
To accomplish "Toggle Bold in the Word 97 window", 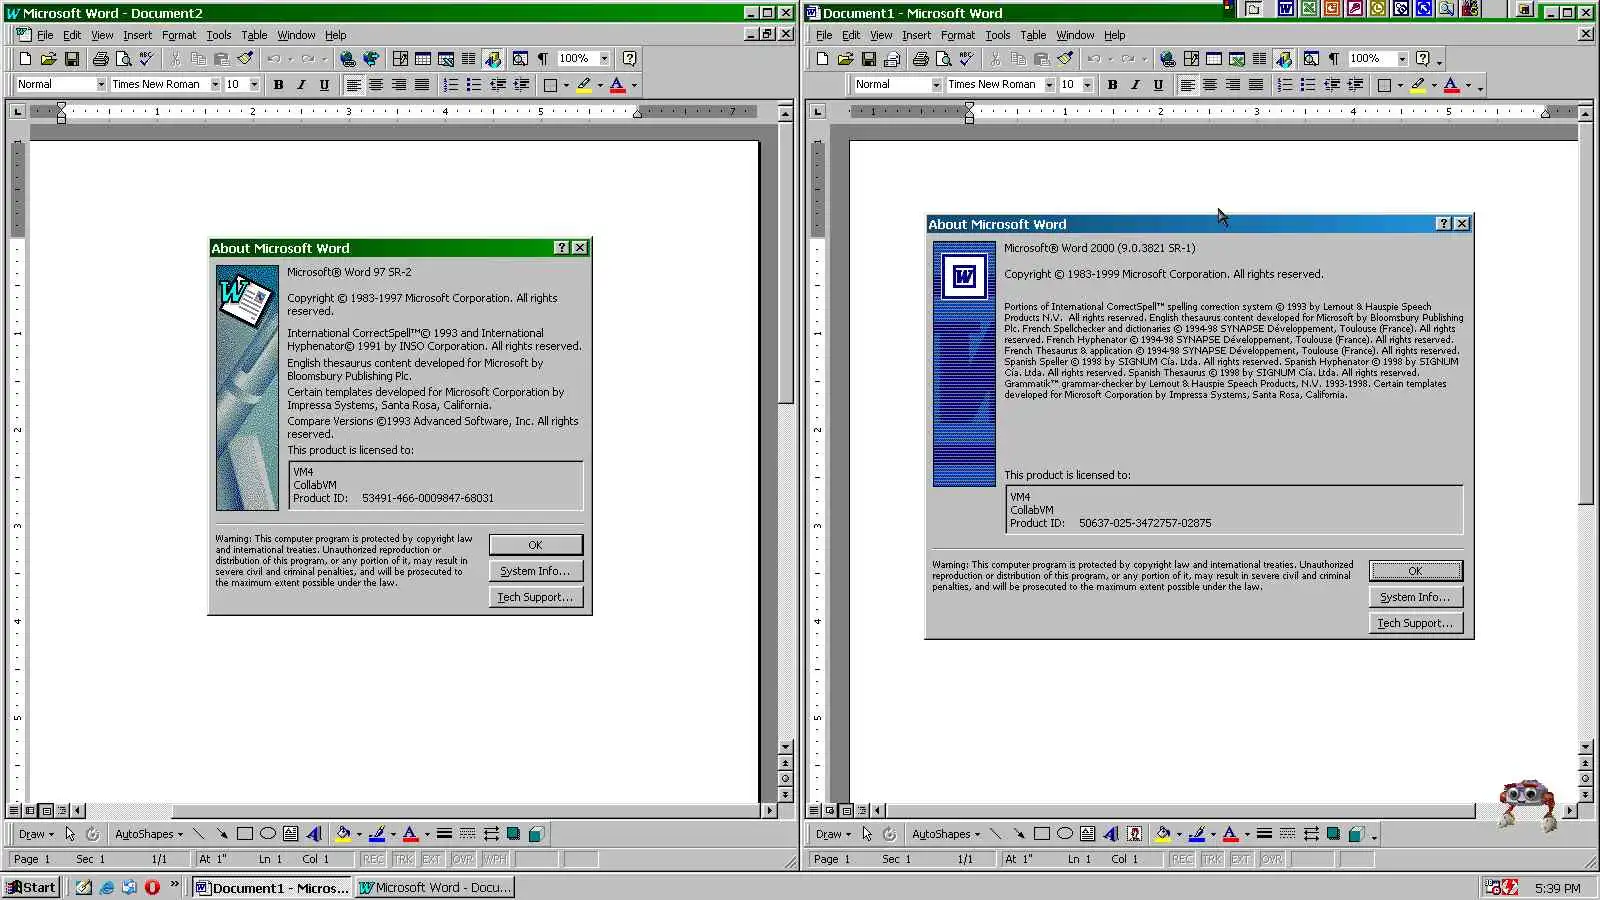I will tap(278, 85).
